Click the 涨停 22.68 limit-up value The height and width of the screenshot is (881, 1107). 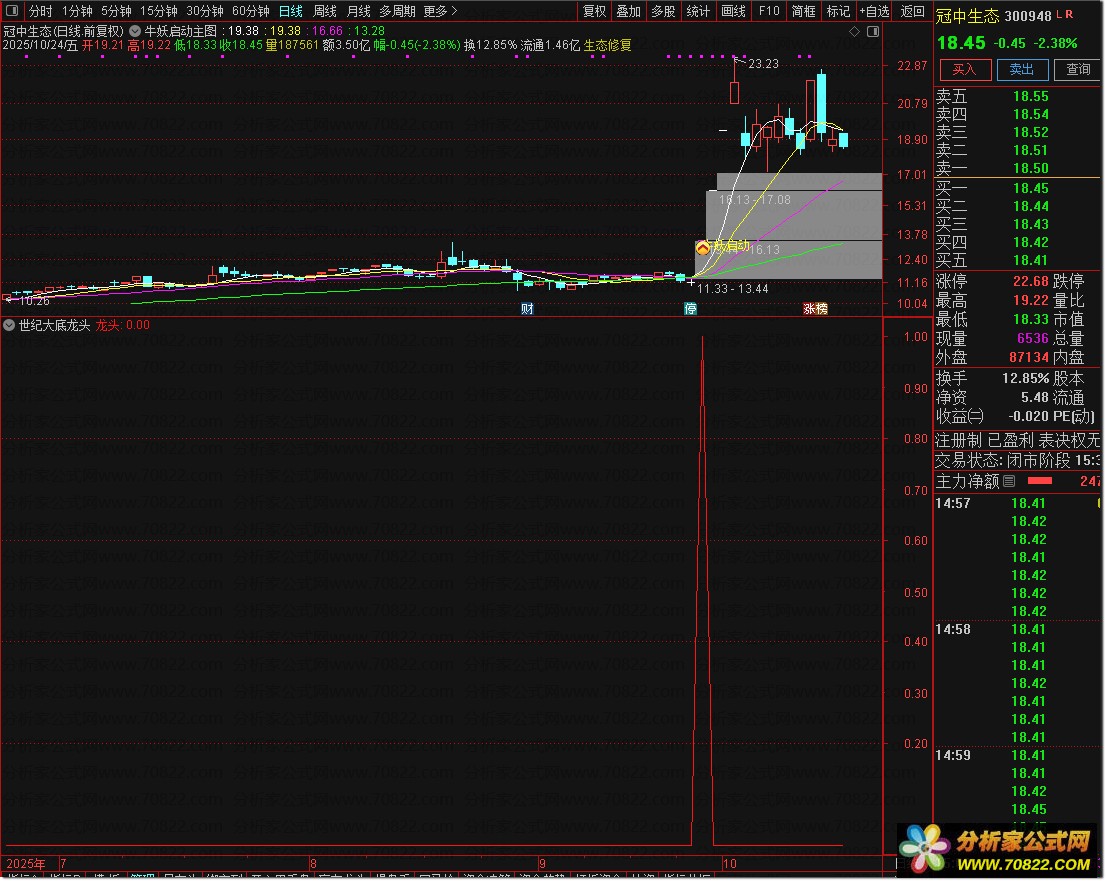click(x=1031, y=282)
